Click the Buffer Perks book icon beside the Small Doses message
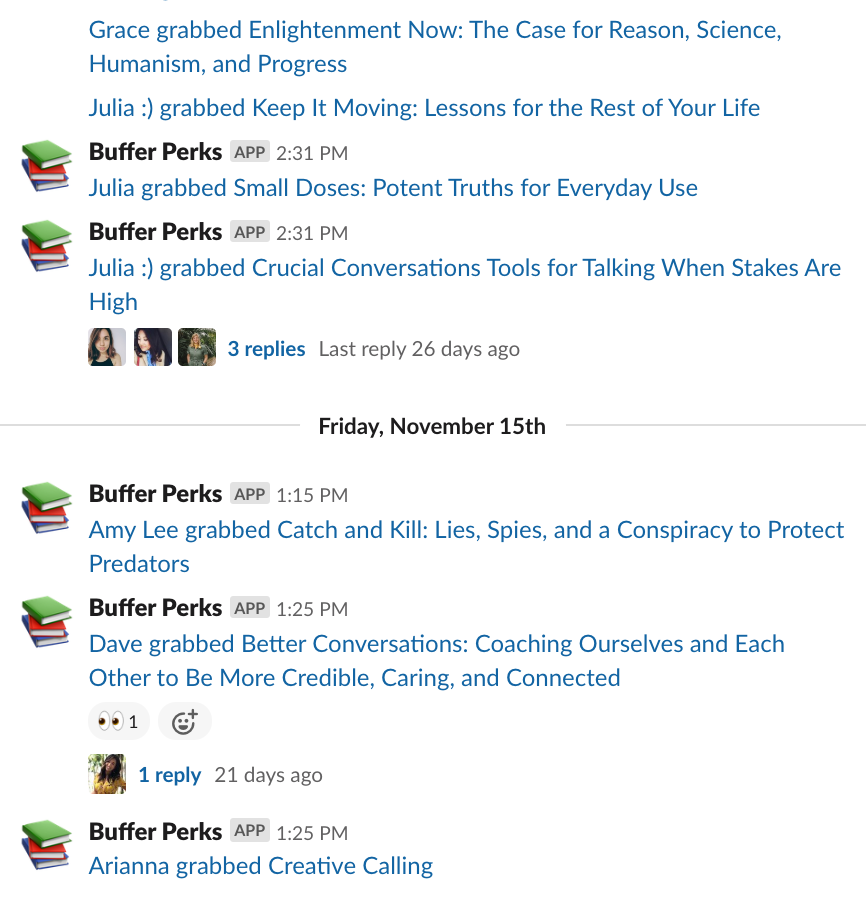866x898 pixels. tap(45, 163)
